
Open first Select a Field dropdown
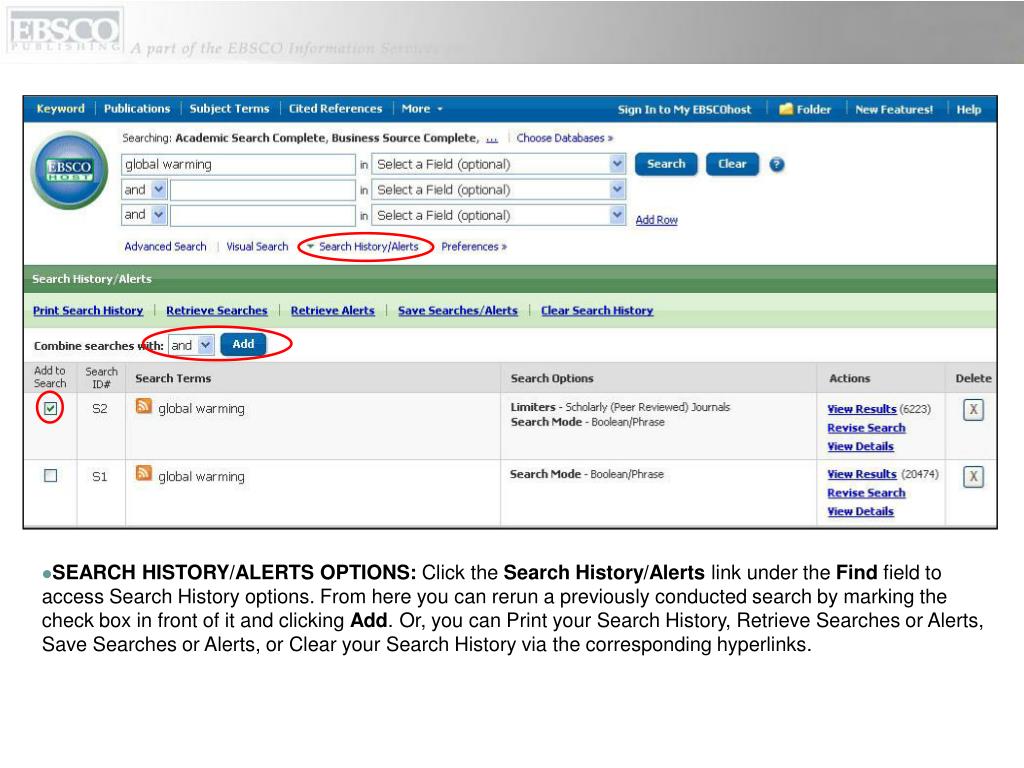(499, 165)
